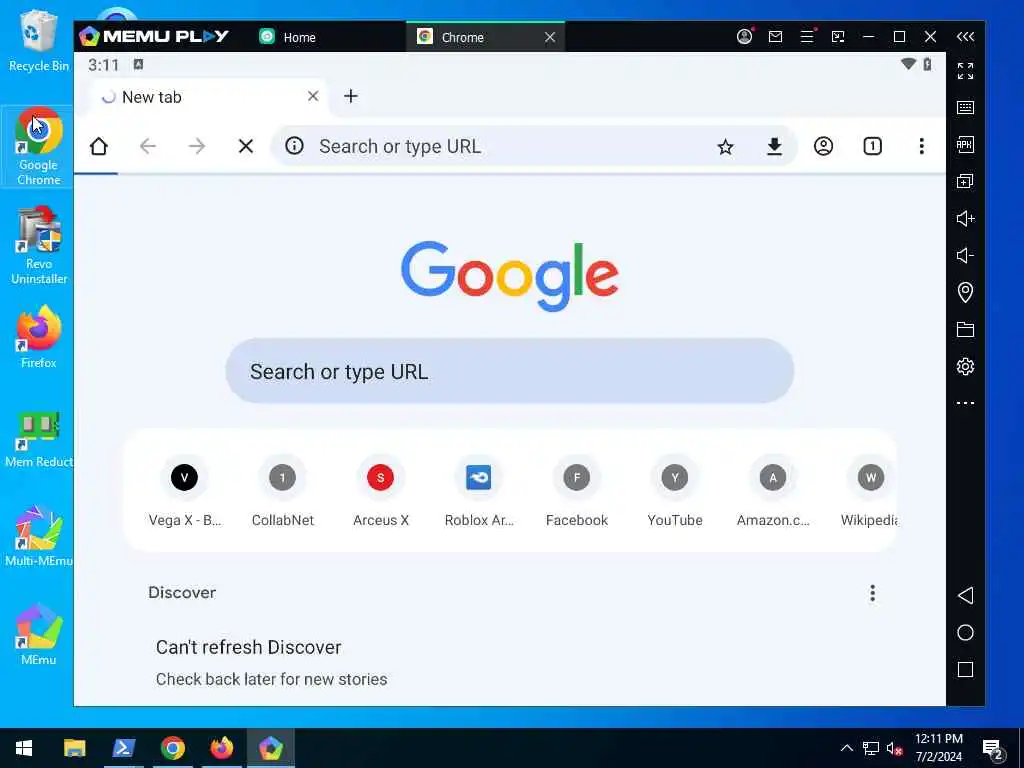
Task: Open Vega X shortcut tile
Action: coord(185,490)
